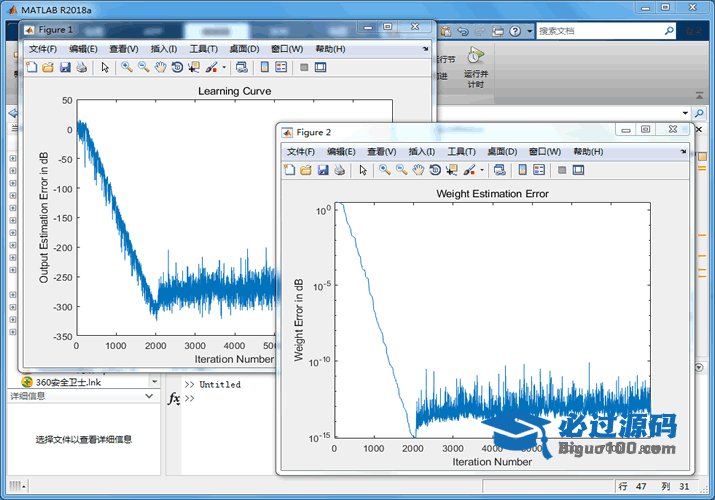Enable Rotate 3D tool in Figure 2
Viewport: 715px width, 500px height.
(x=435, y=170)
